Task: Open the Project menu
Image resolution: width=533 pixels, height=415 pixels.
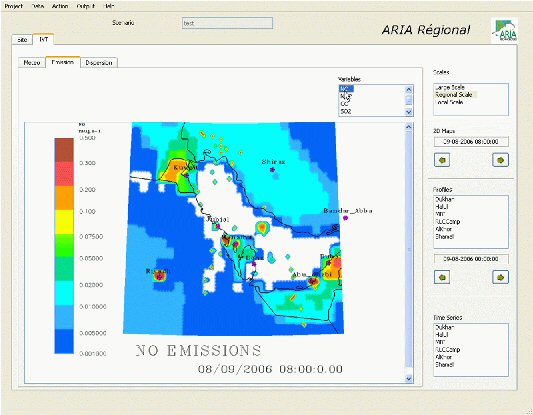Action: pos(14,6)
